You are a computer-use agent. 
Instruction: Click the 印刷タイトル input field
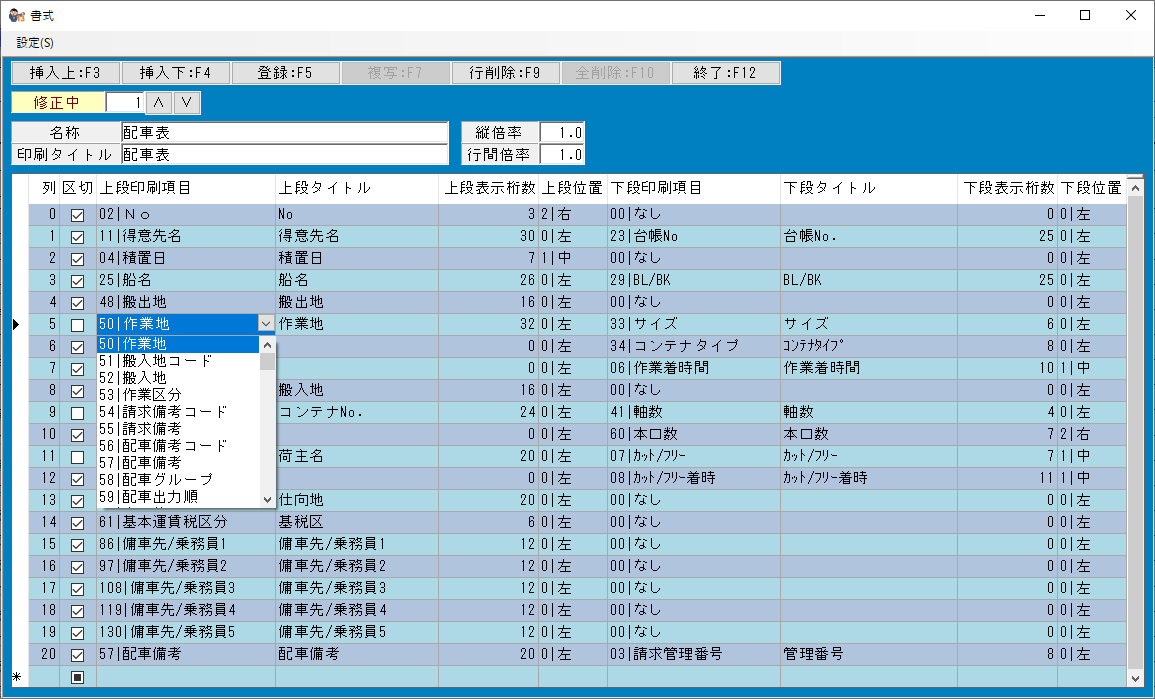283,155
